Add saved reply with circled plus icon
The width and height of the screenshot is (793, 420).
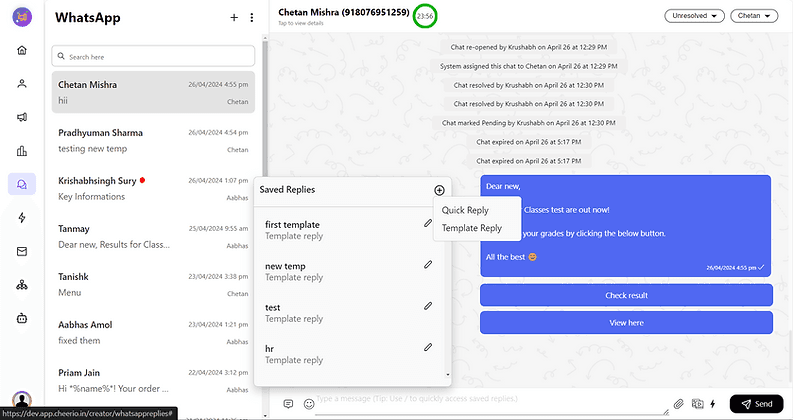click(x=439, y=190)
